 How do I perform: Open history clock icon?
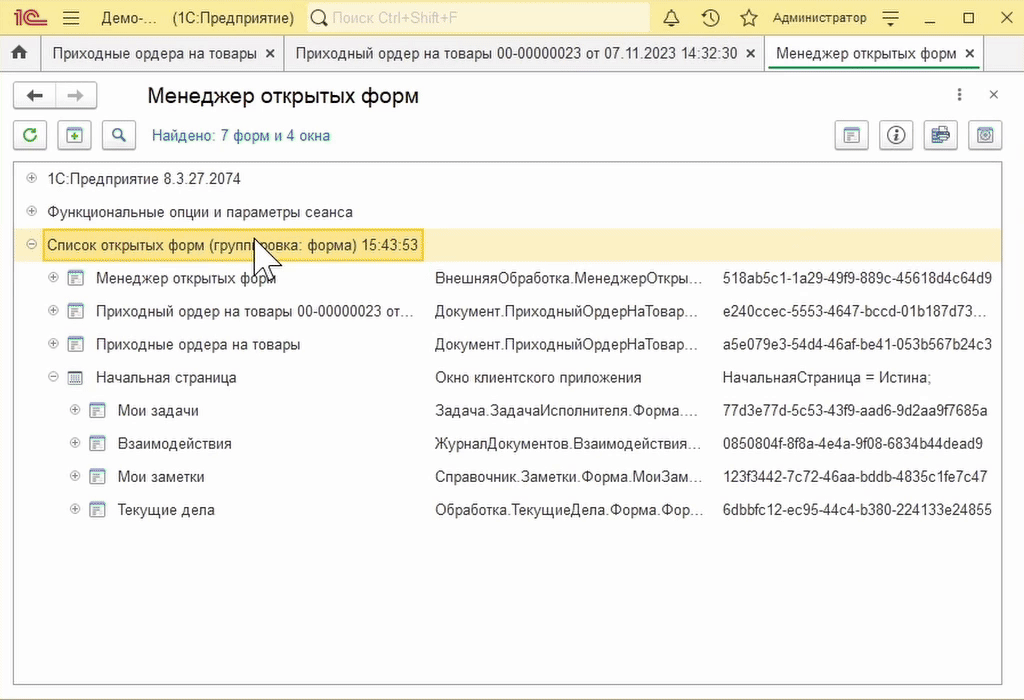[710, 18]
